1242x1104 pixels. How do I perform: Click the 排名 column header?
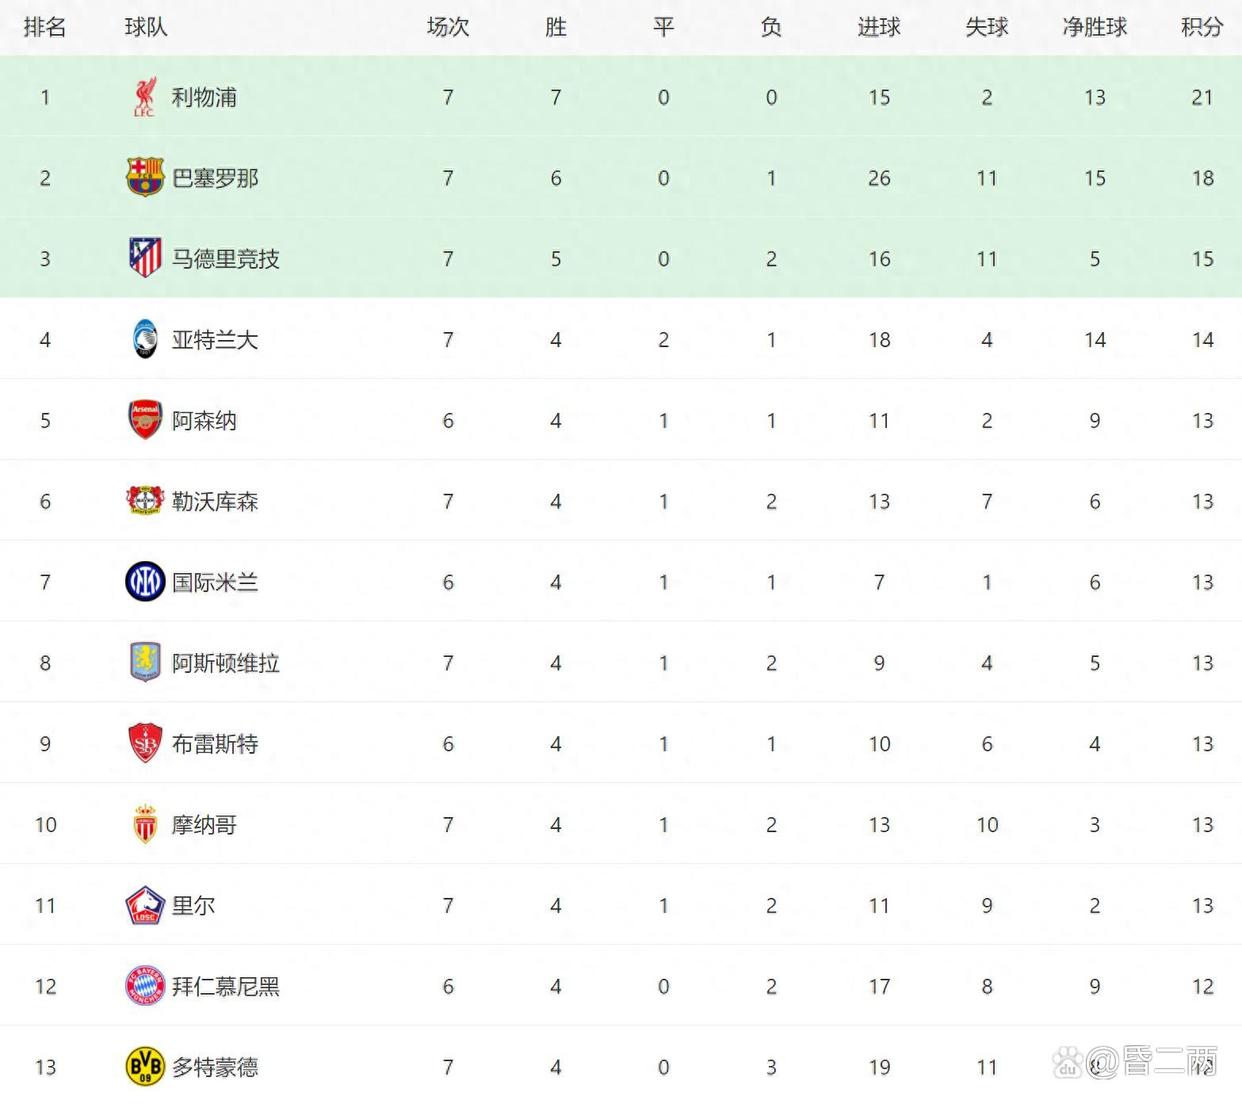[x=45, y=27]
